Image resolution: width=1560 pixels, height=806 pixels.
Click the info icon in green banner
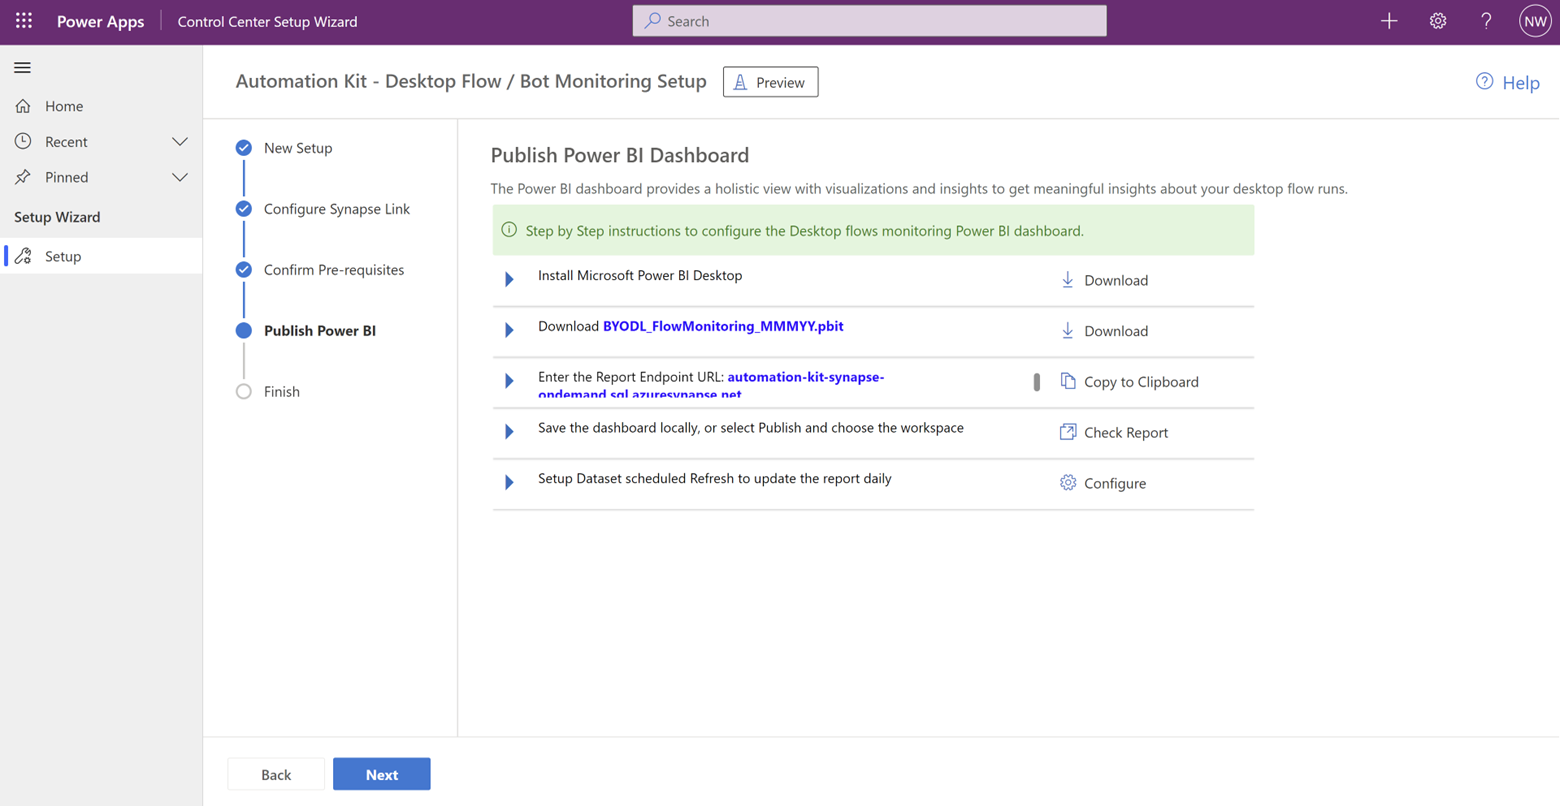pos(509,230)
